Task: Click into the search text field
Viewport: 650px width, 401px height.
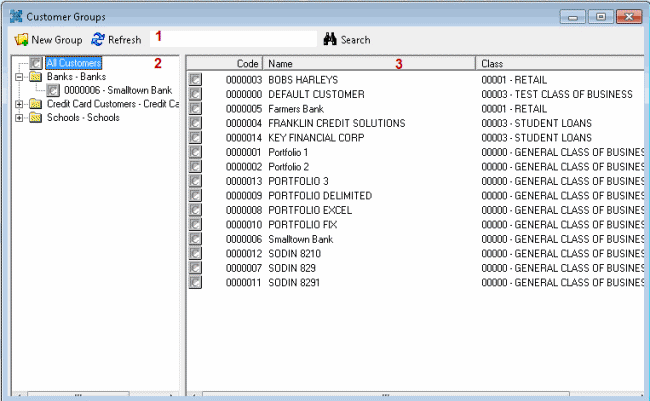Action: [x=233, y=39]
